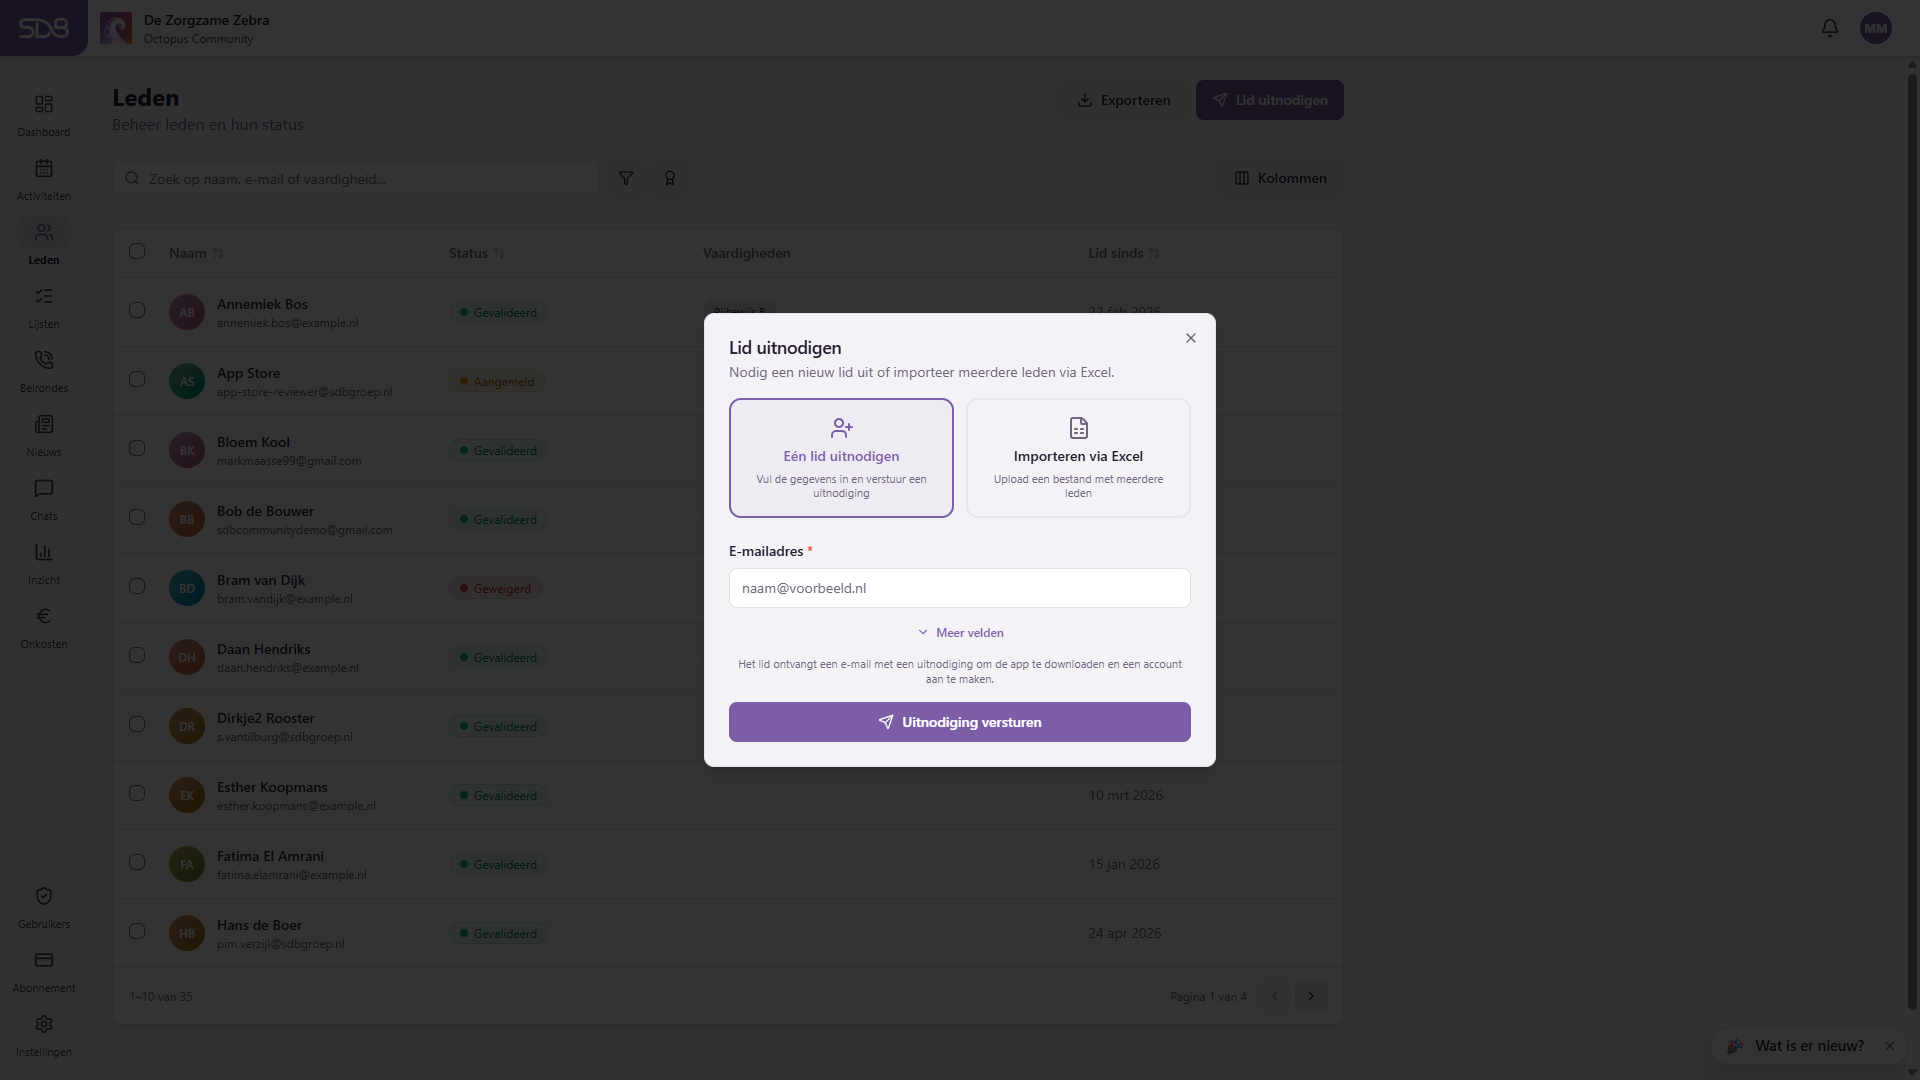The height and width of the screenshot is (1080, 1920).
Task: Open Instellingen gear in sidebar
Action: 44,1035
